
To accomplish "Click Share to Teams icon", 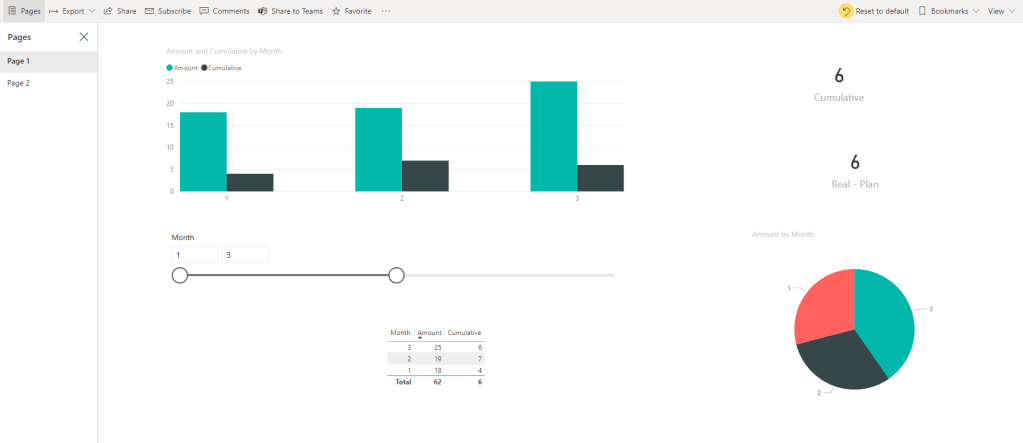I will click(262, 11).
